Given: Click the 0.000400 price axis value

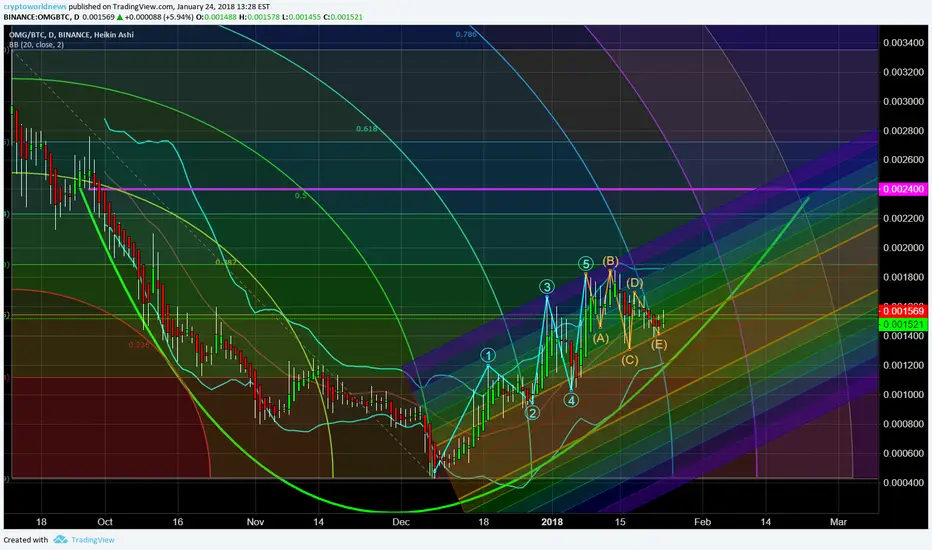Looking at the screenshot, I should [903, 483].
